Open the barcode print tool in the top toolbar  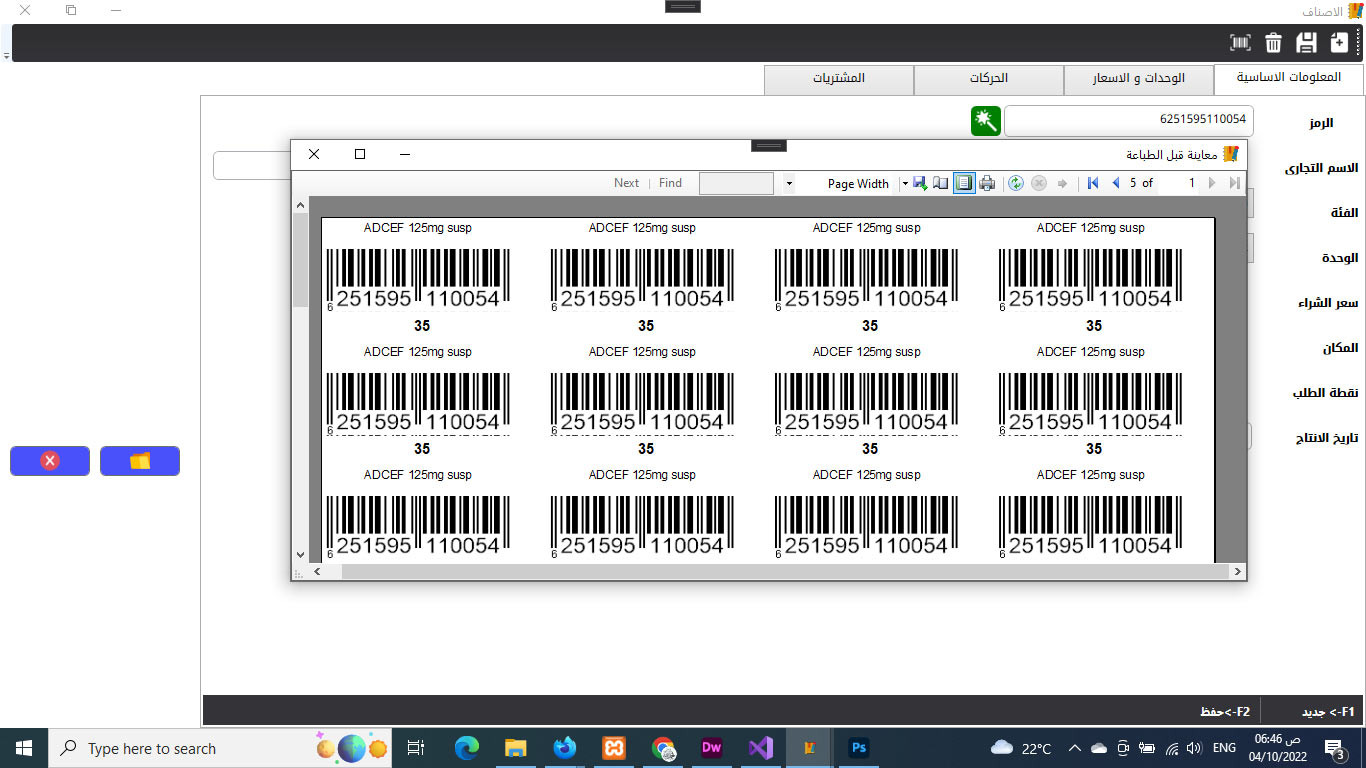(1240, 43)
